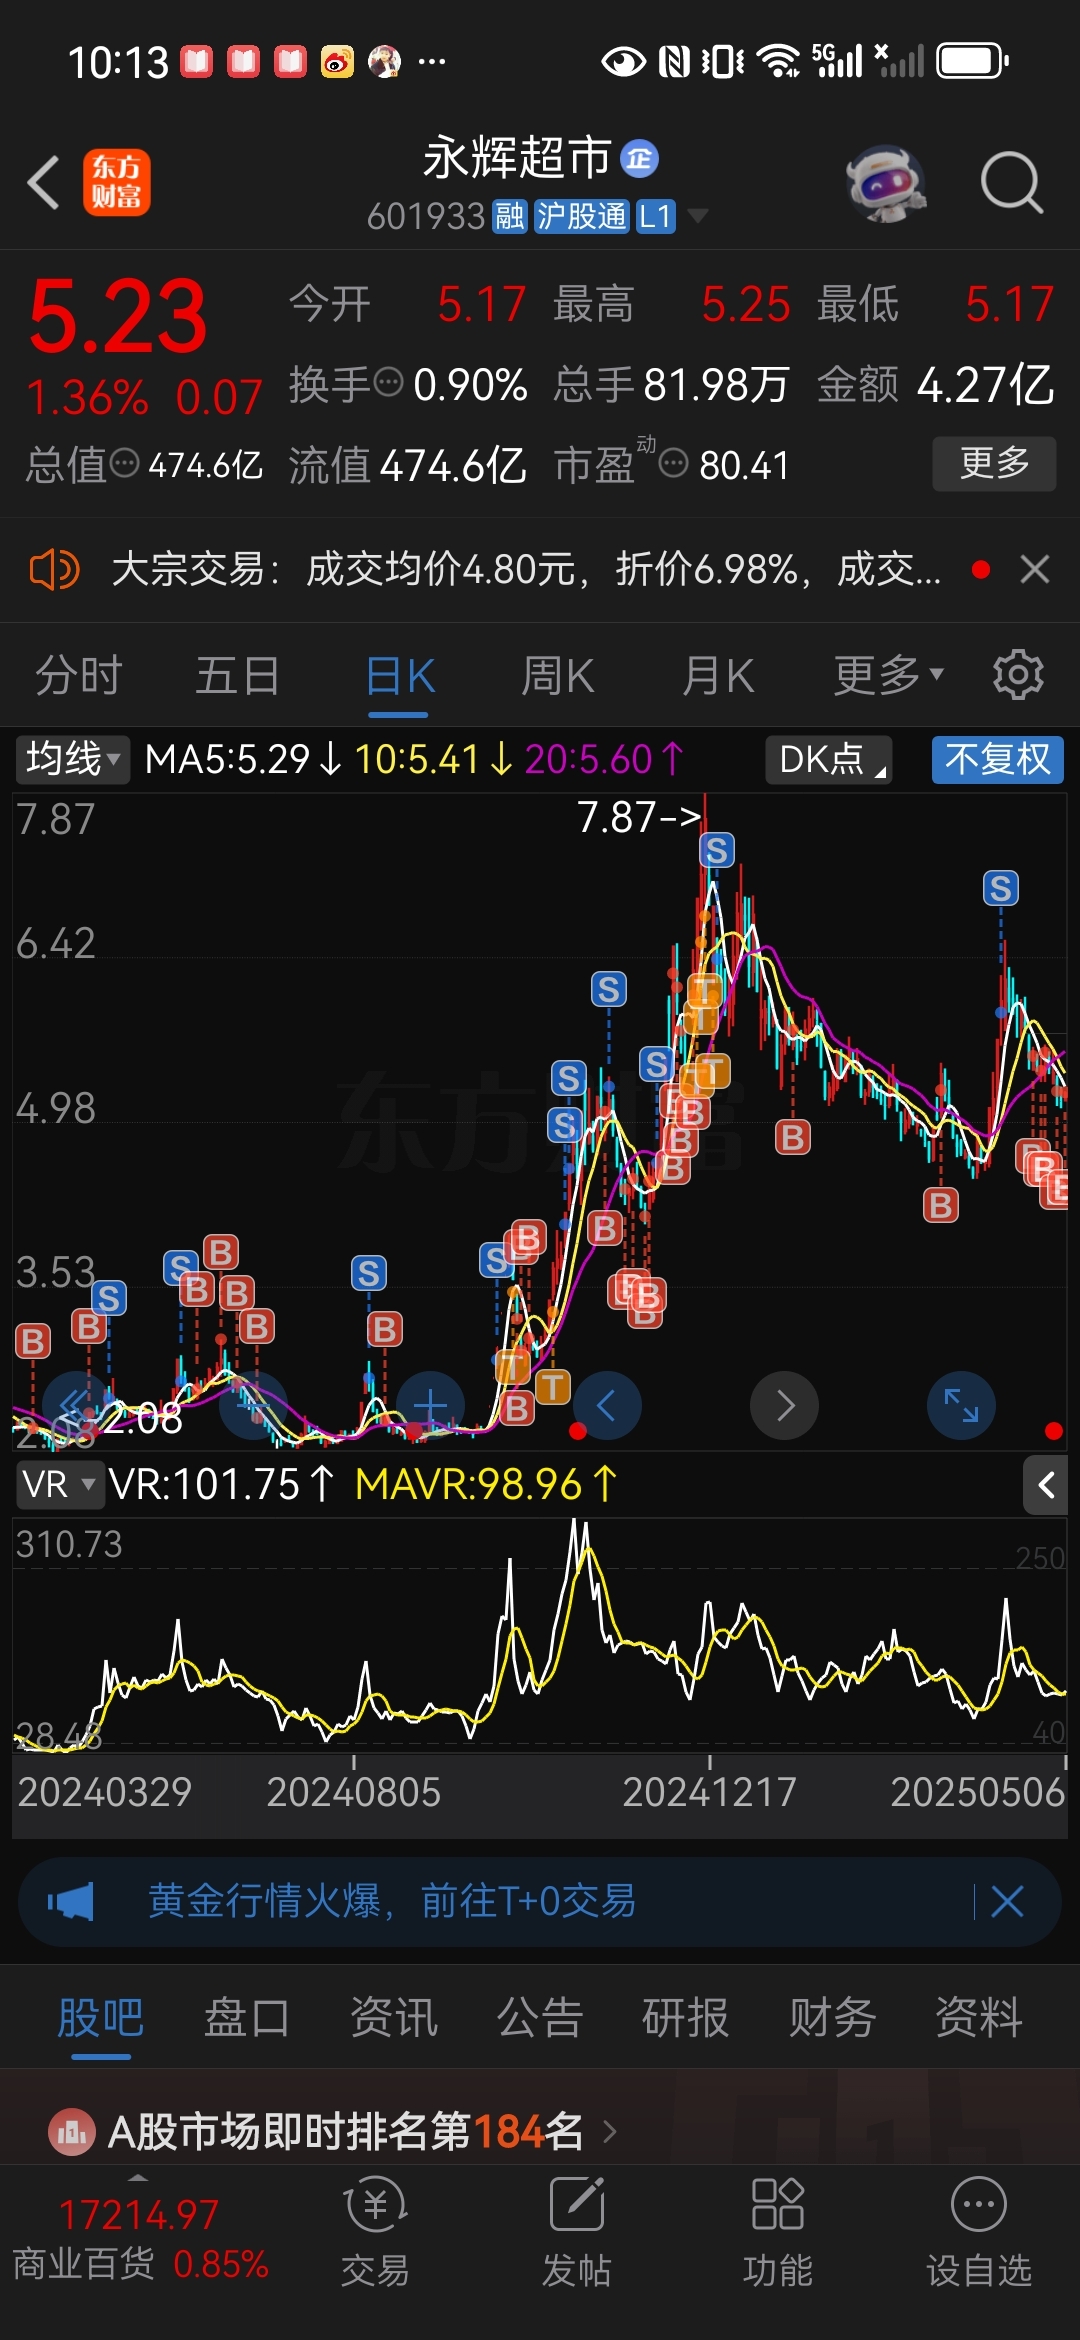Tap the megaphone promo icon
Screen dimensions: 1080x2340
[71, 1901]
